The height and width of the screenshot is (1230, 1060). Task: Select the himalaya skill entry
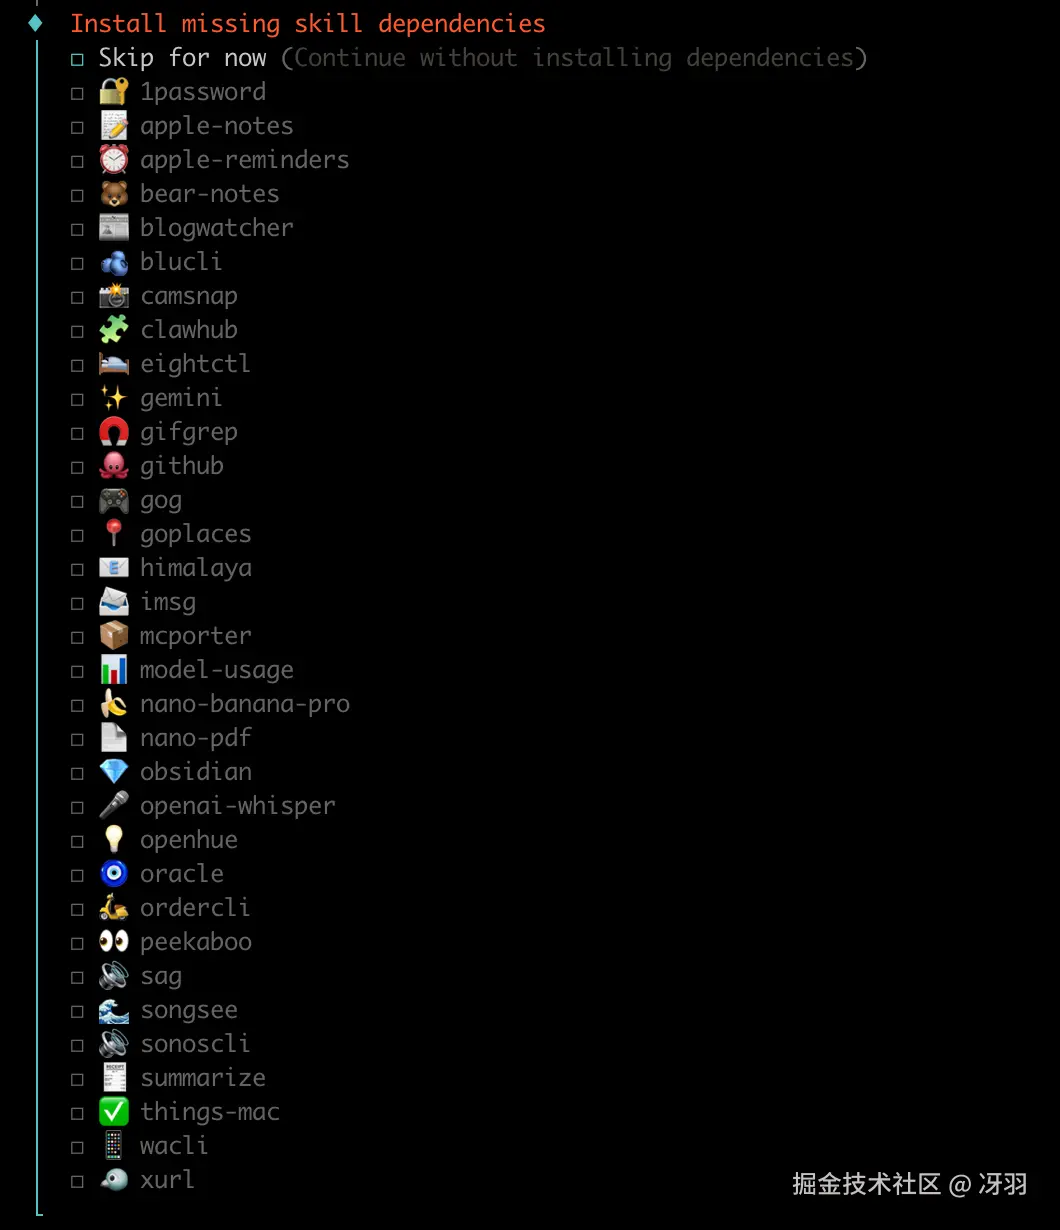pos(196,568)
